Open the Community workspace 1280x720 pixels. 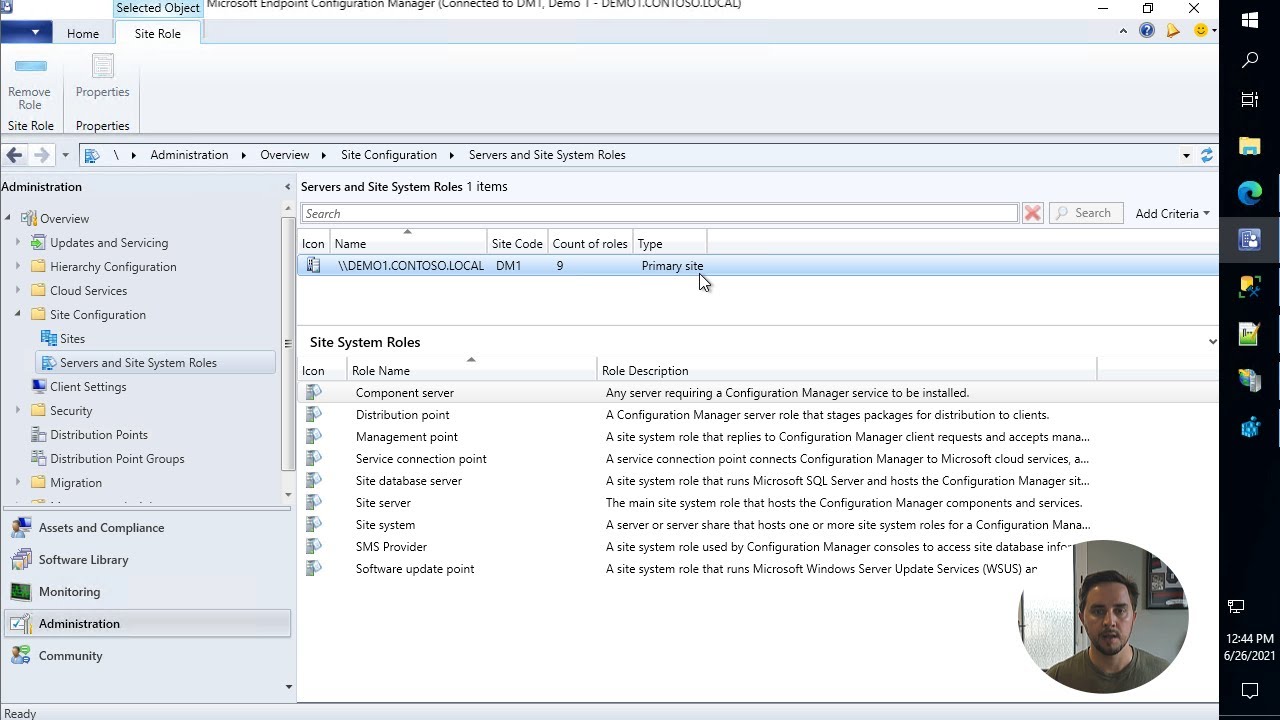click(x=147, y=656)
